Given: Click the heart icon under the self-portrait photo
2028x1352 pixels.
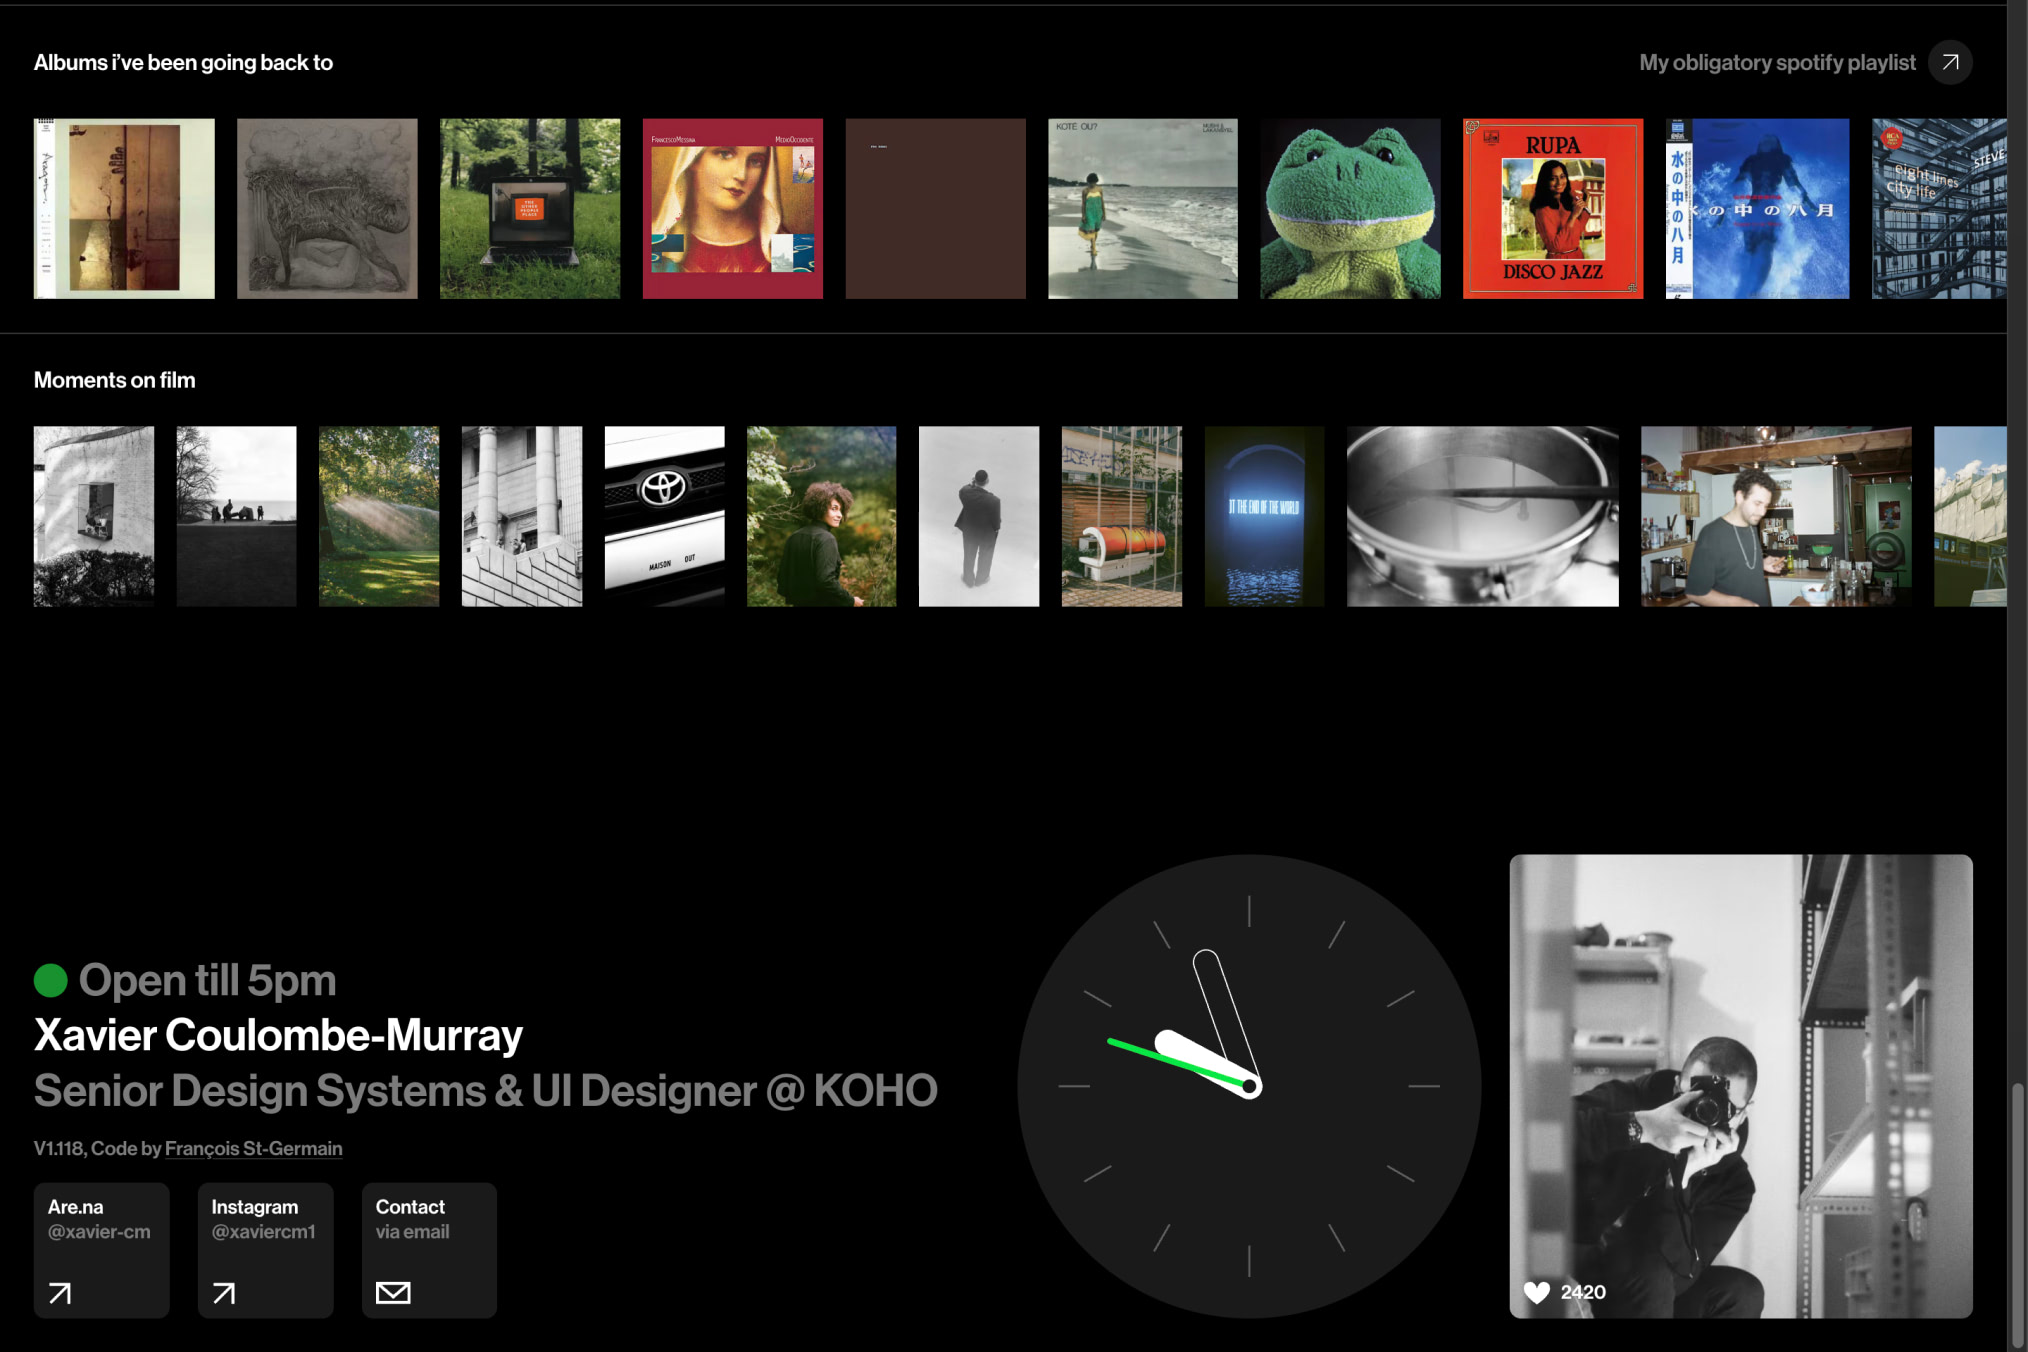Looking at the screenshot, I should (x=1535, y=1292).
